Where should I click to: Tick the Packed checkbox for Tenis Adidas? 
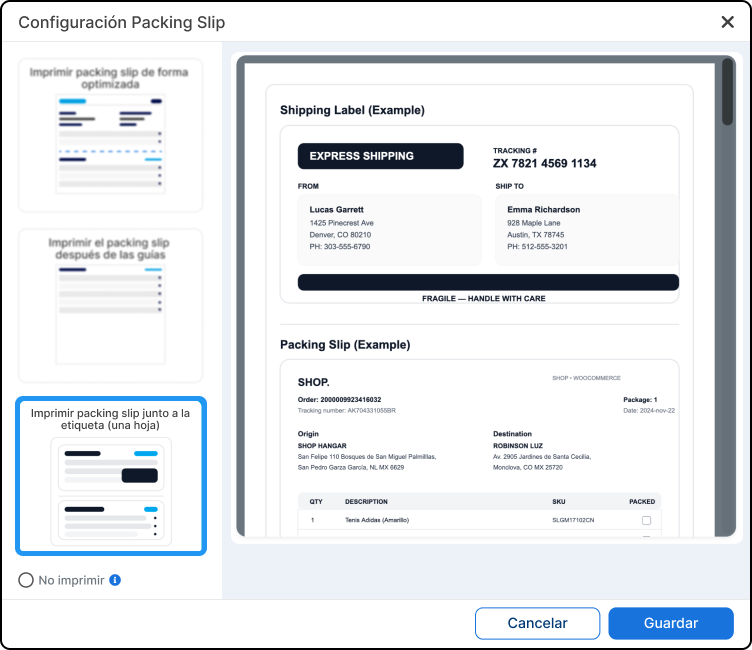[x=646, y=520]
